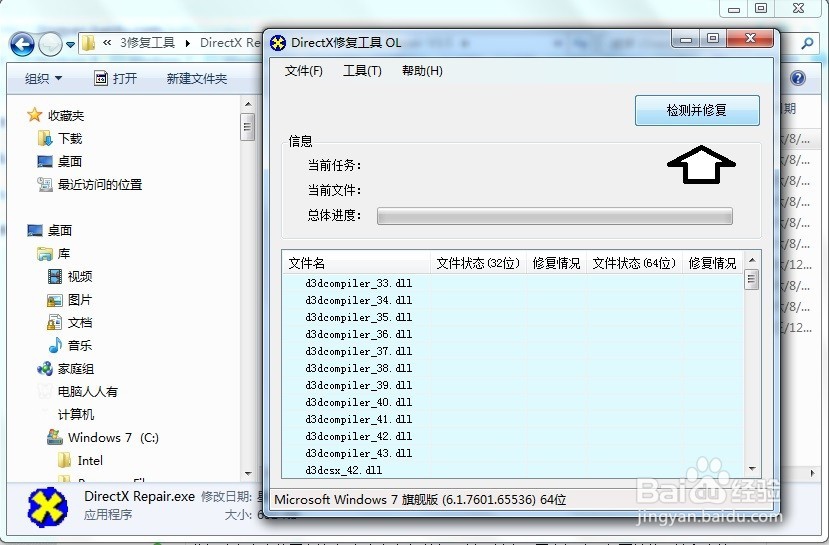The width and height of the screenshot is (829, 545).
Task: Click file list scrollbar down arrow
Action: [x=752, y=469]
